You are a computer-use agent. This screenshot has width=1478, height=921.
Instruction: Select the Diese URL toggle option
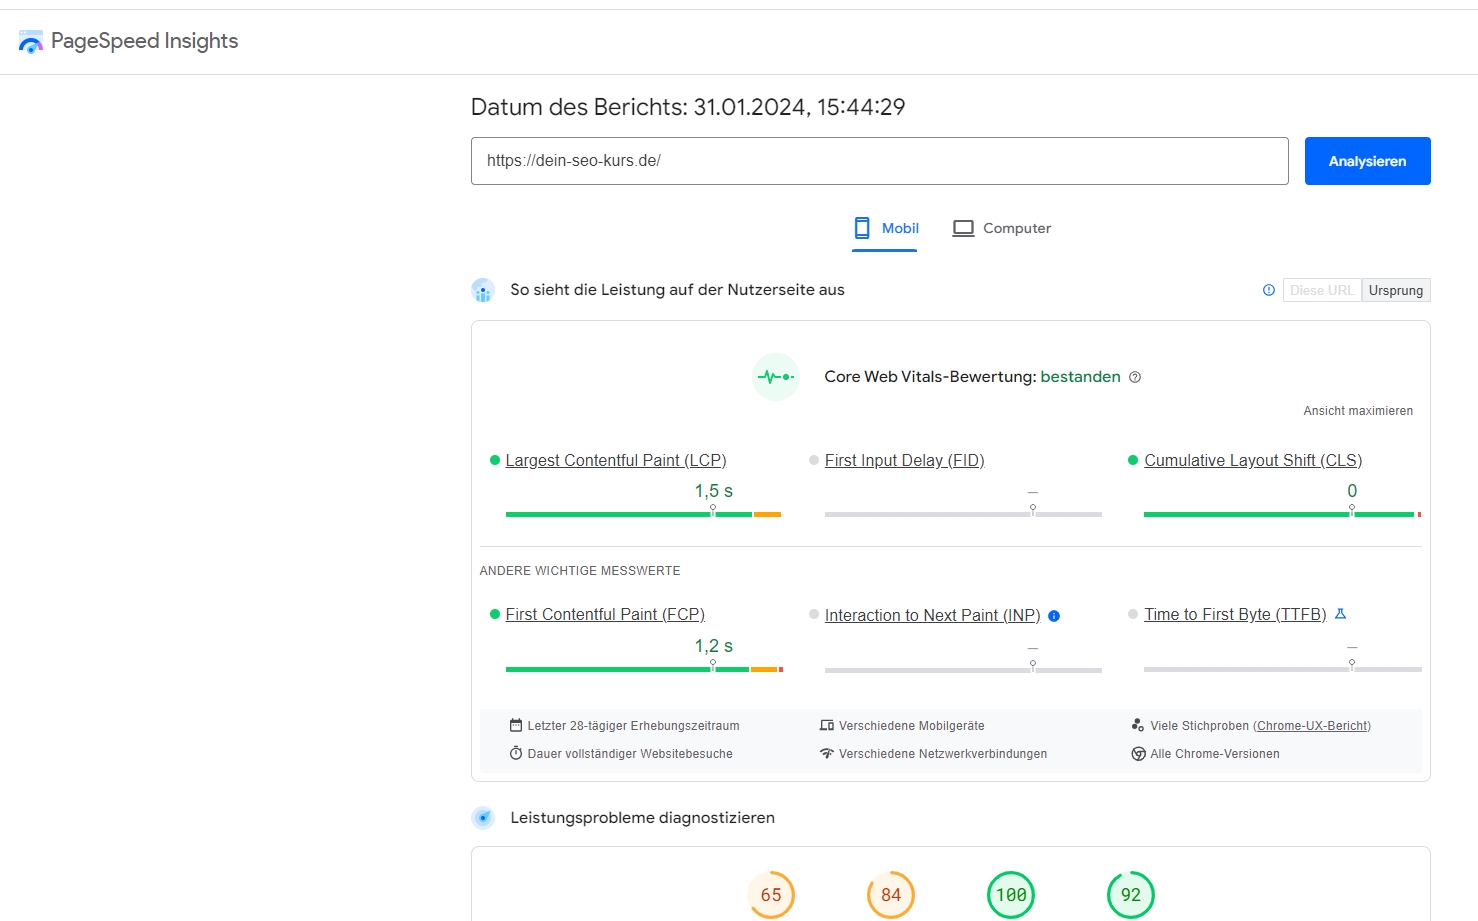[x=1321, y=290]
